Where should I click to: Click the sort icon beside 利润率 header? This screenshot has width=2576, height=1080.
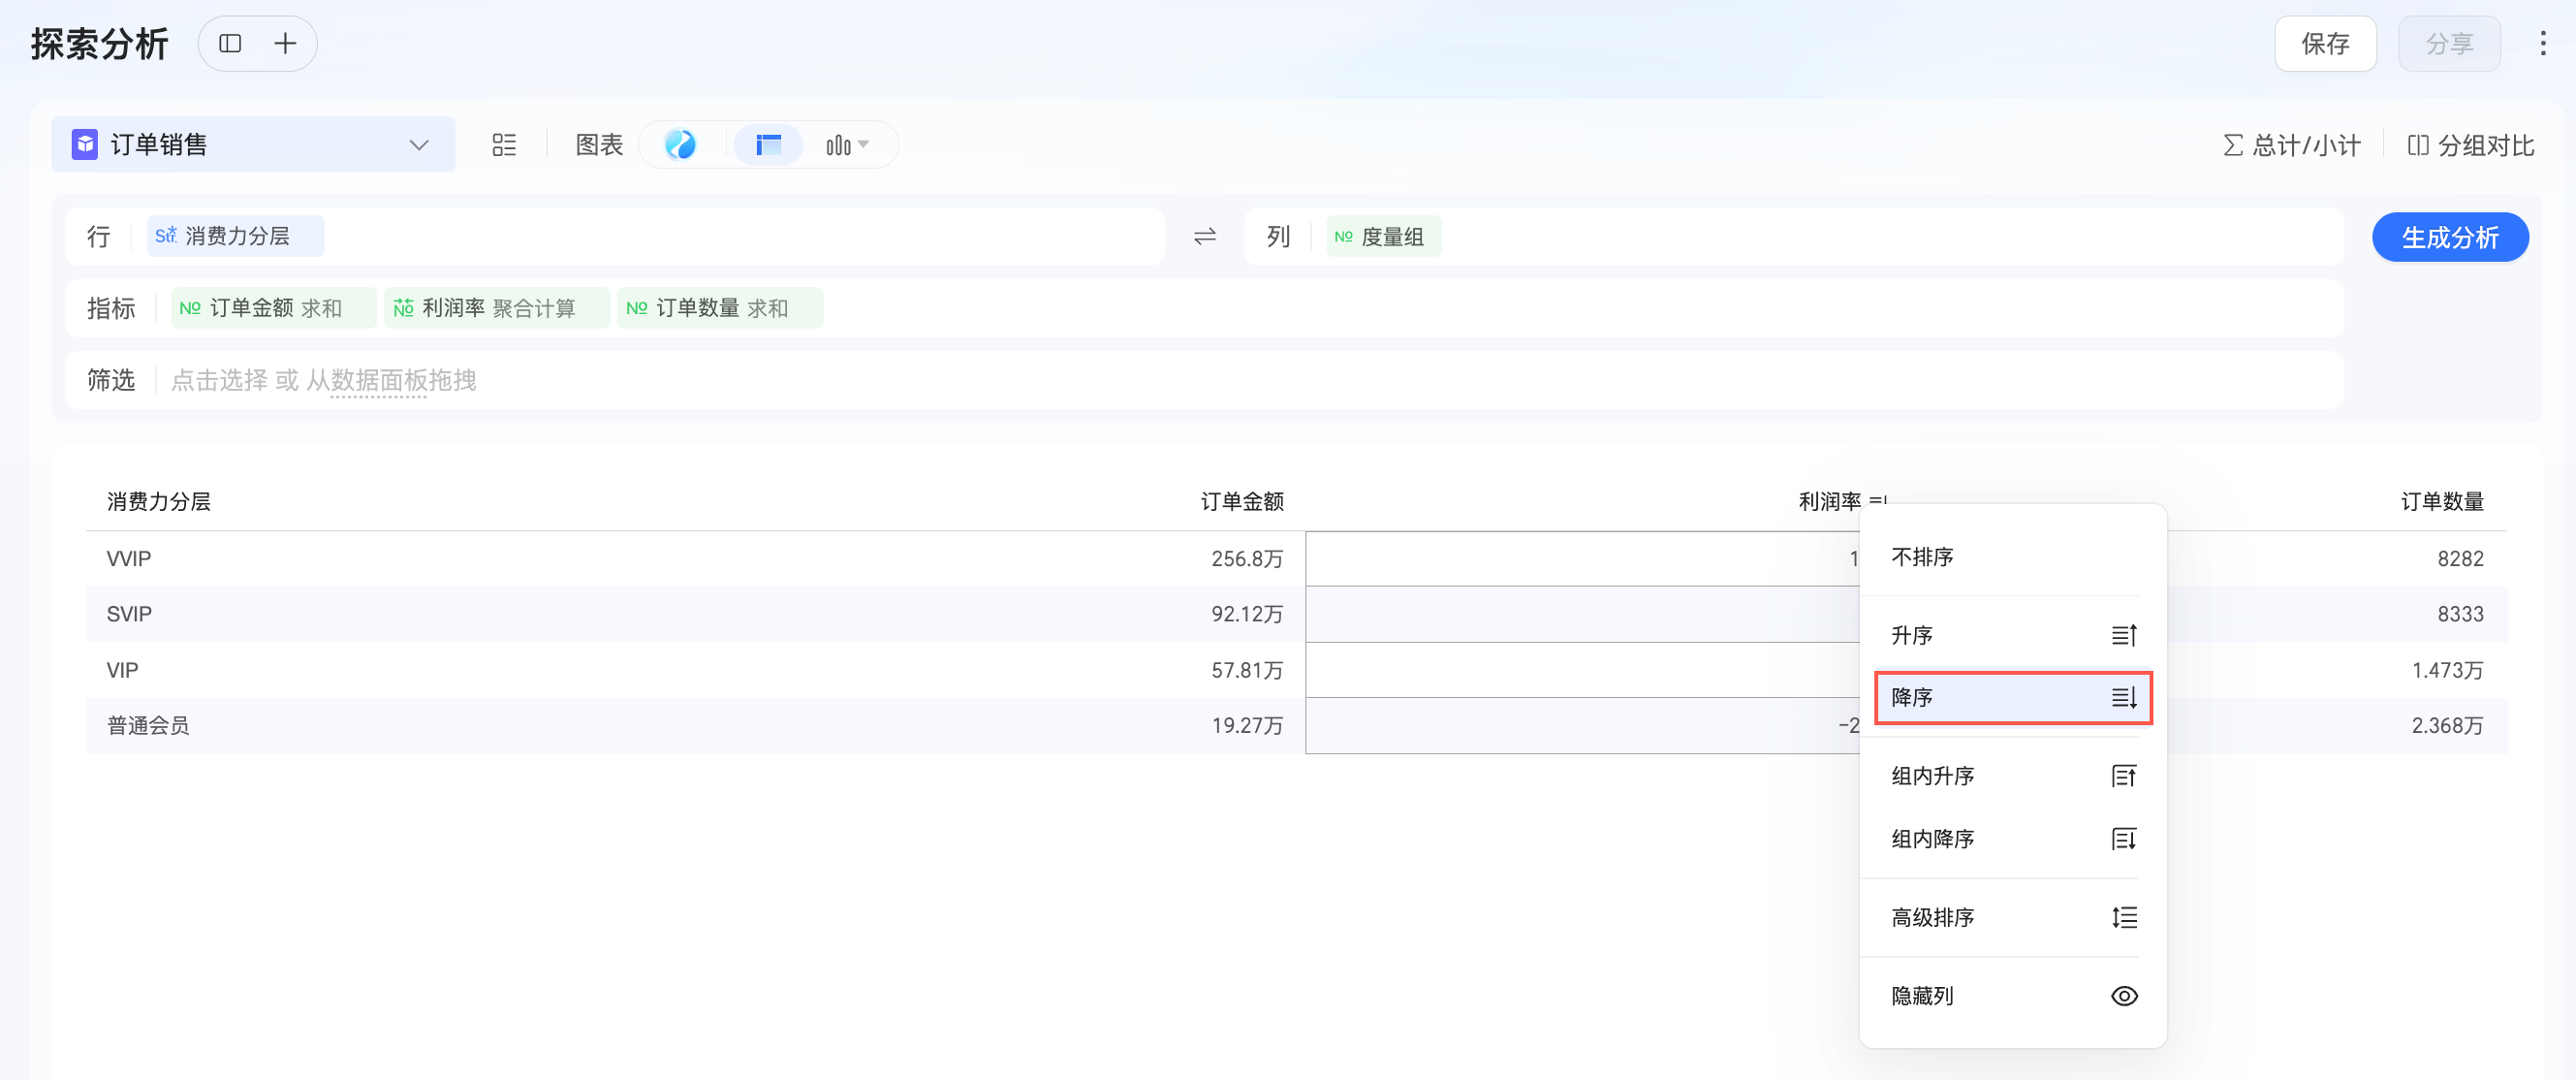(x=1877, y=500)
